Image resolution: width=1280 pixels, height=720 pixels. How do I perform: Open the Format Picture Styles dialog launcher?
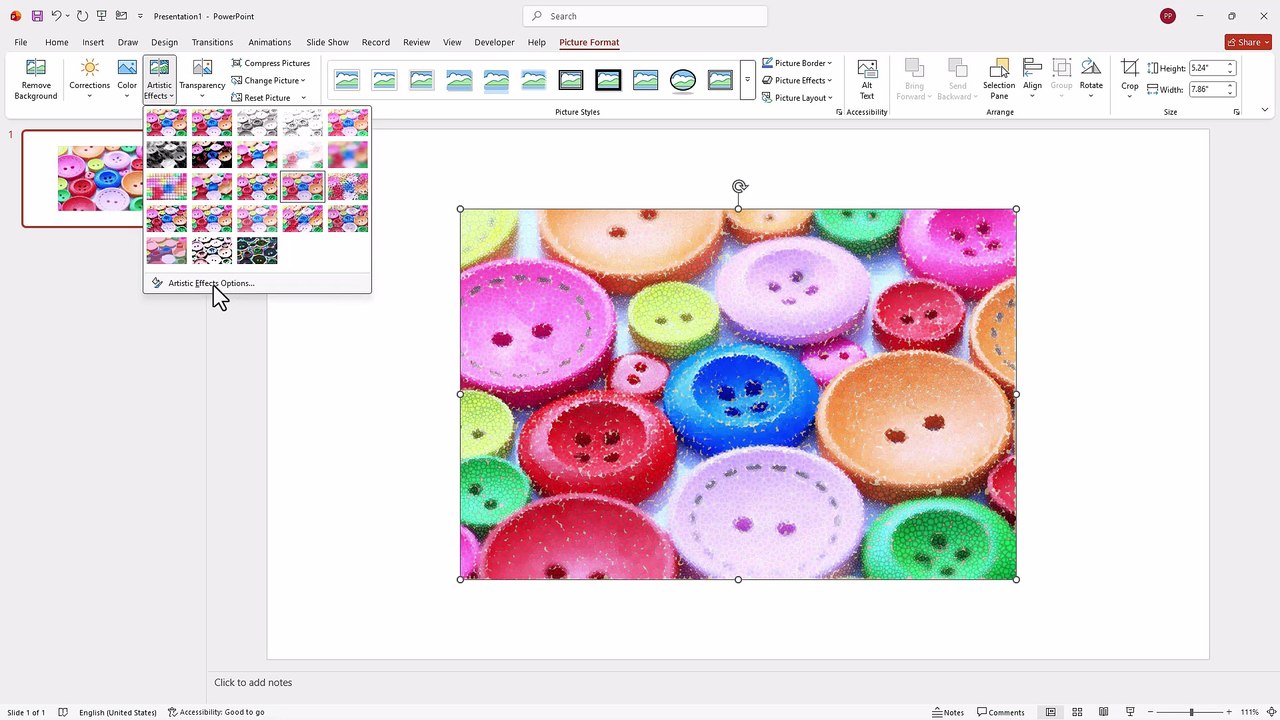tap(839, 112)
